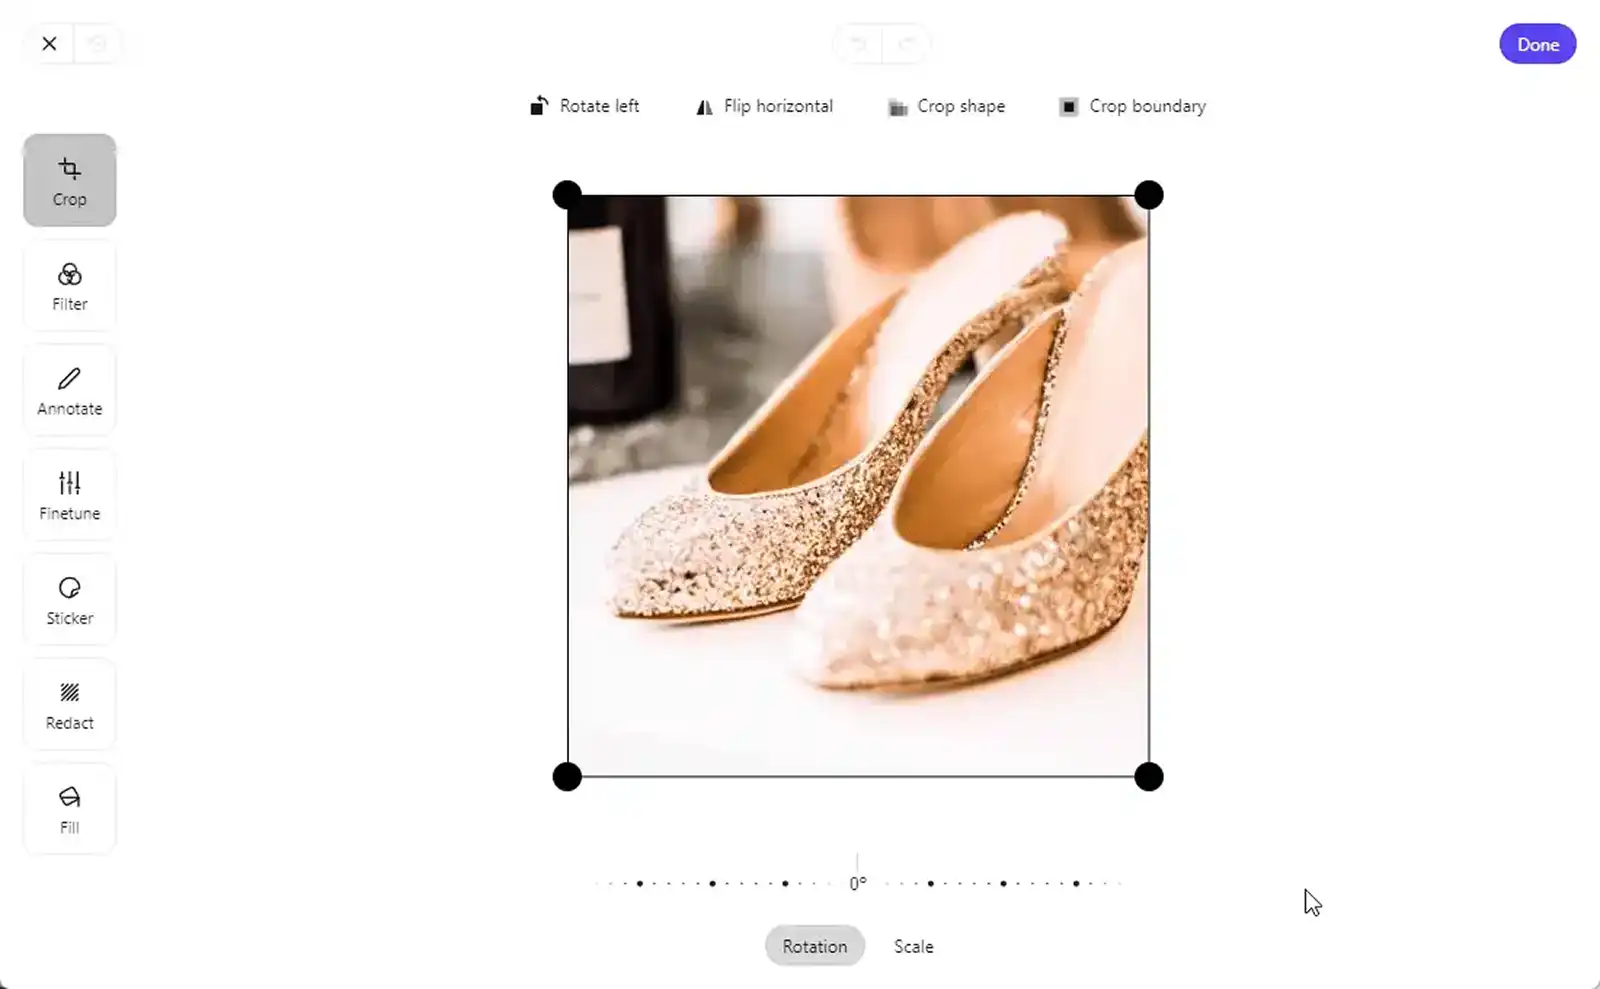Image resolution: width=1600 pixels, height=989 pixels.
Task: Switch to the Rotation tab
Action: point(814,945)
